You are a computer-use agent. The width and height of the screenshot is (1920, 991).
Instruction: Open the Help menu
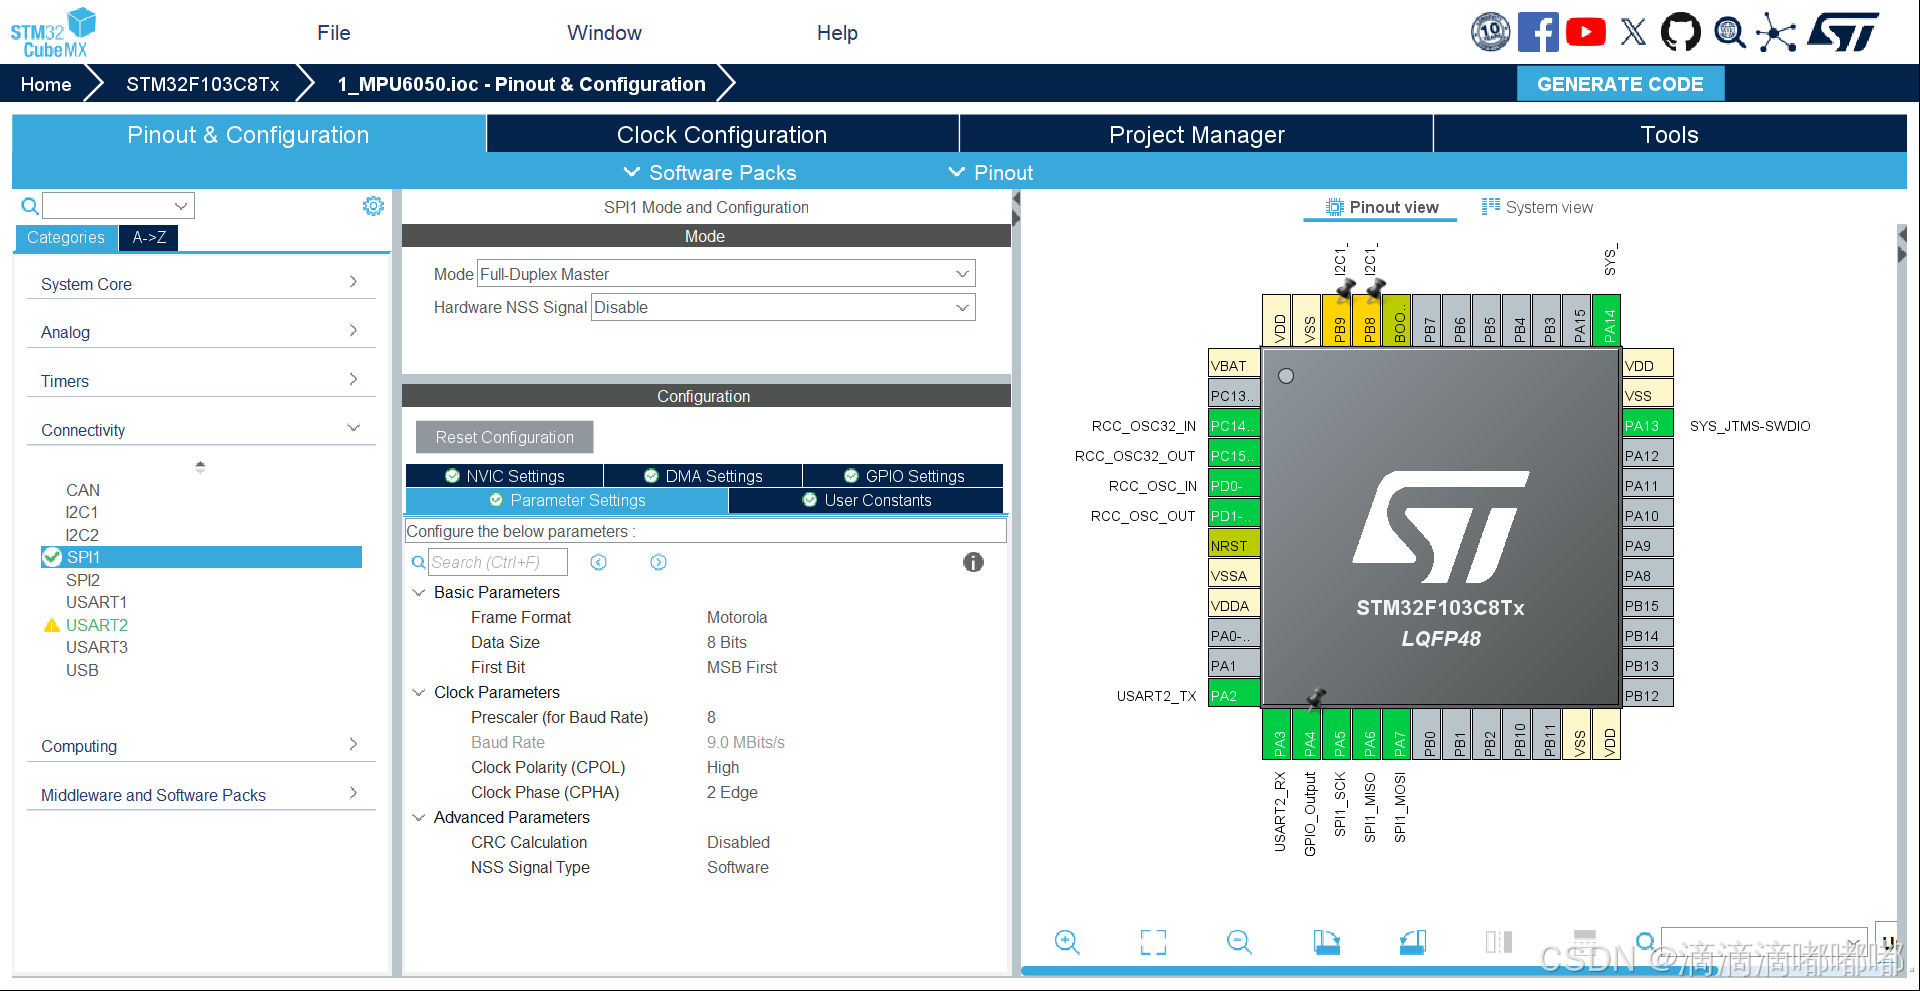[837, 33]
